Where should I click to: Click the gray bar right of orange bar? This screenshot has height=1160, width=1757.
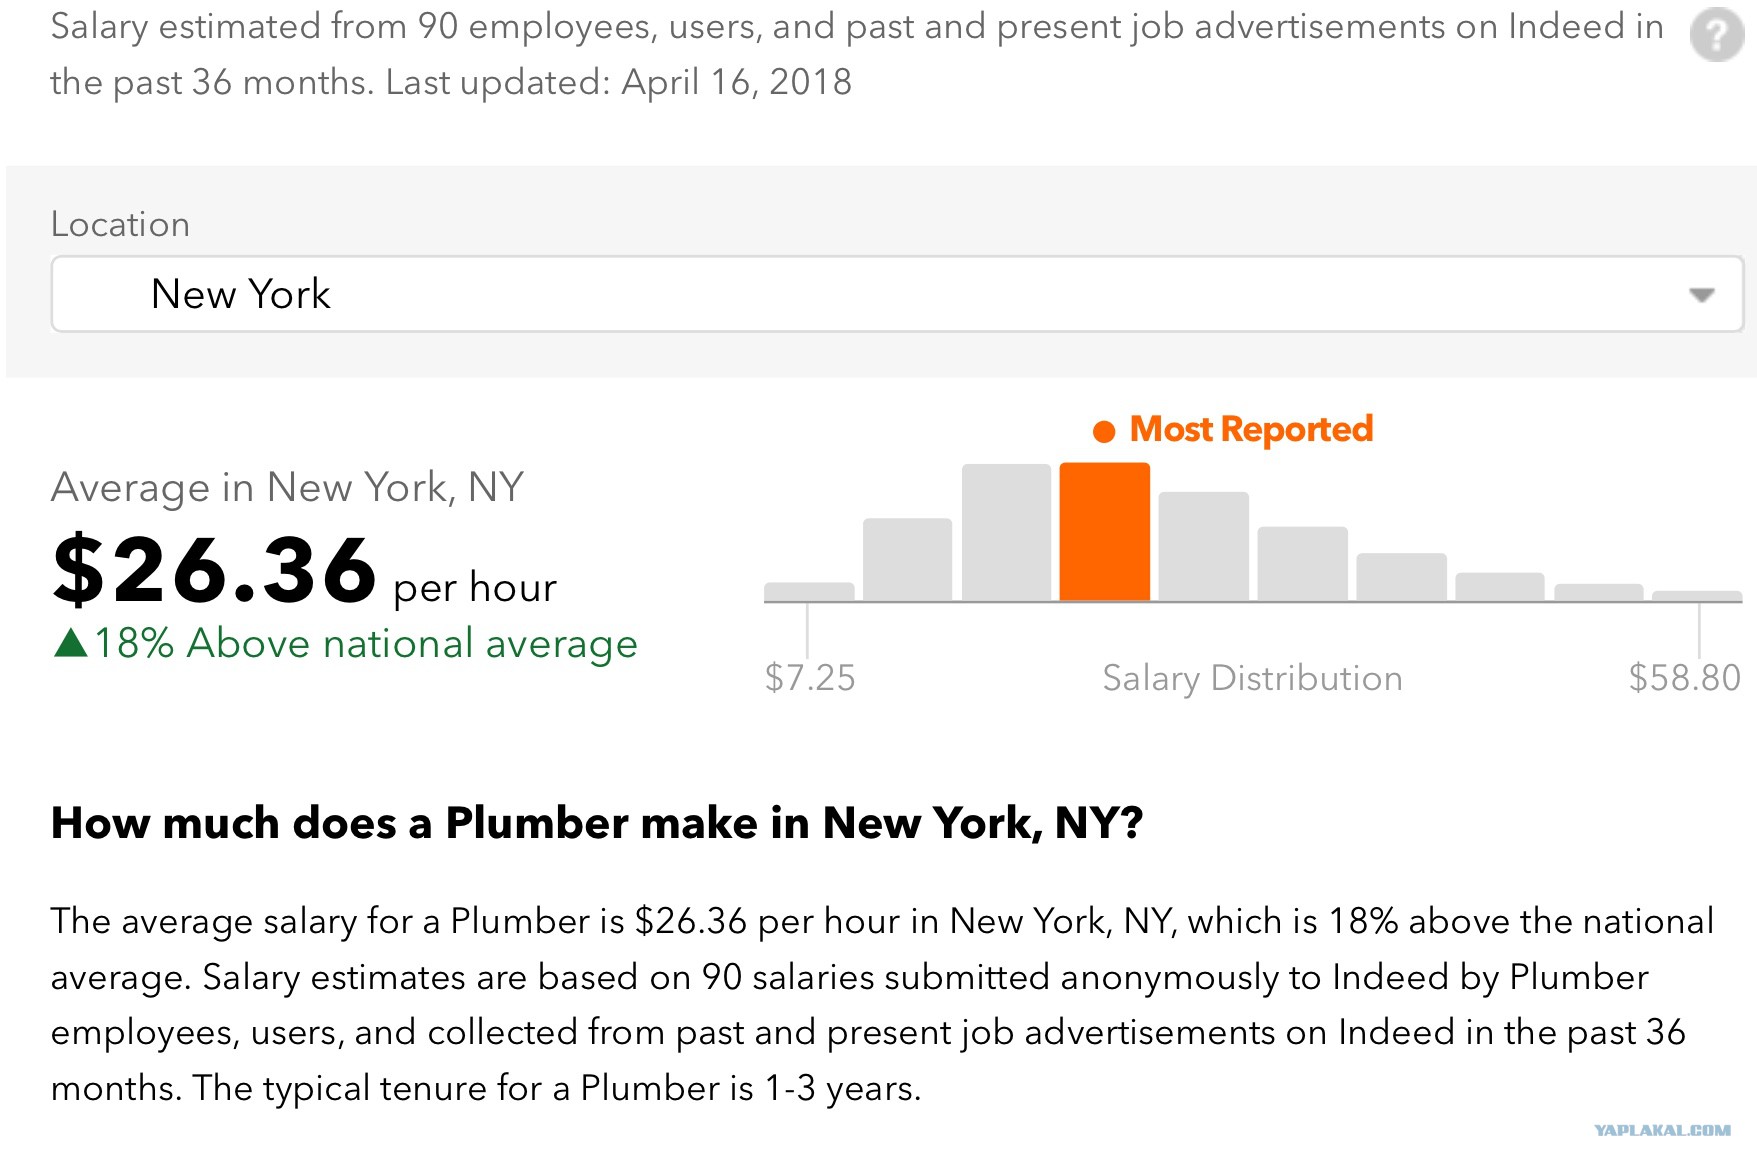pos(1203,547)
